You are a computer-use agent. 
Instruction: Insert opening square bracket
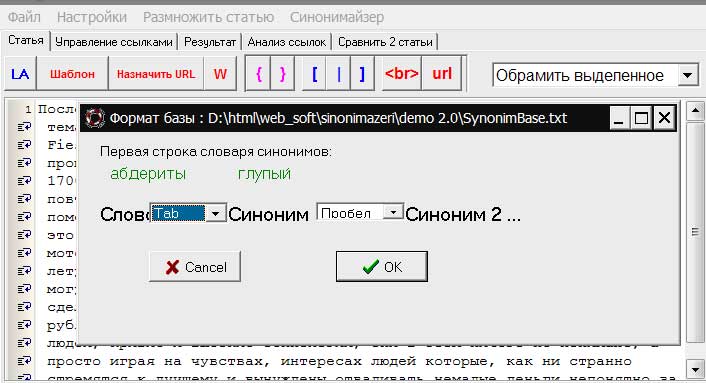tap(315, 74)
